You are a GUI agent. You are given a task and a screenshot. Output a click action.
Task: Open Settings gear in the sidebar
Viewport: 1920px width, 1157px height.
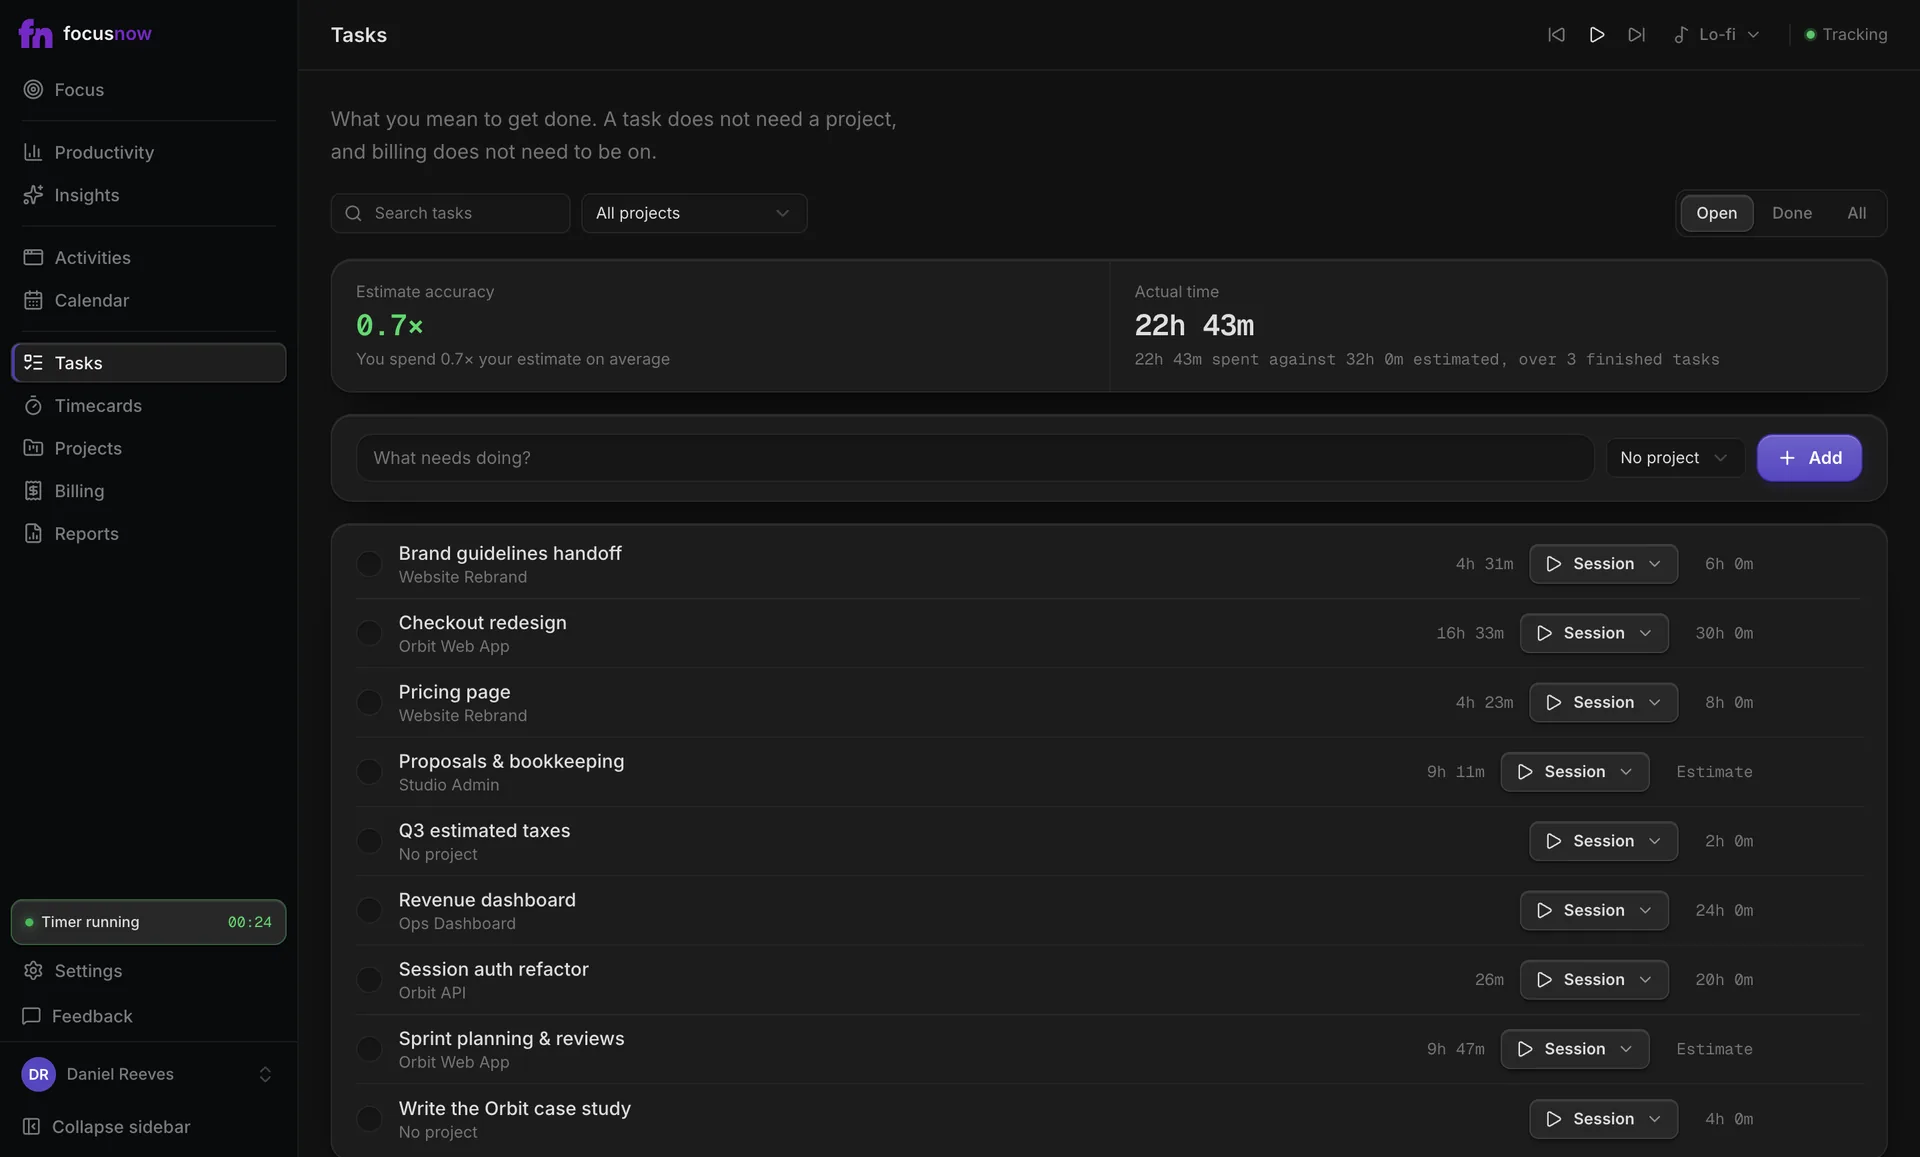pos(33,971)
